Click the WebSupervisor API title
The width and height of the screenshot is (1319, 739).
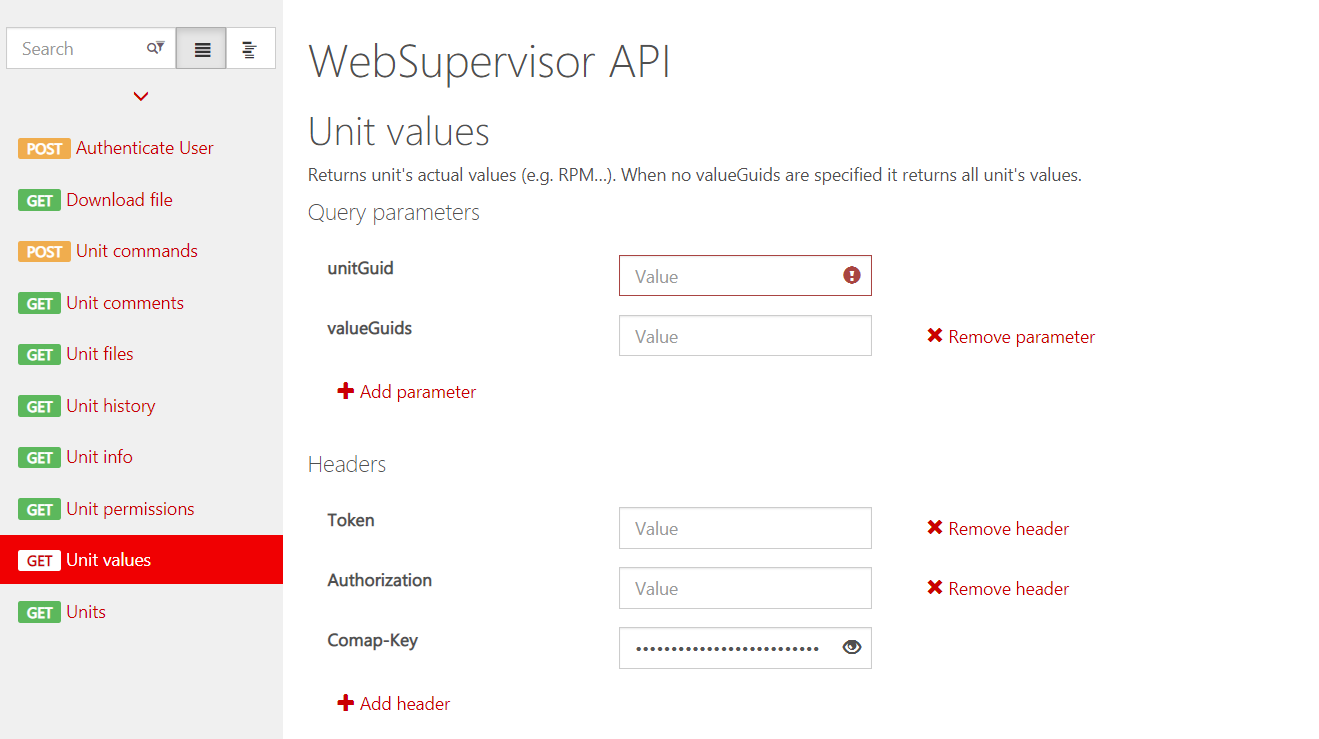tap(490, 62)
